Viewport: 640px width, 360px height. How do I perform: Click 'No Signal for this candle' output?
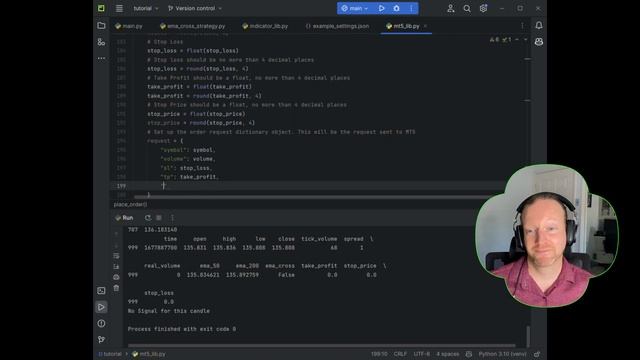tap(169, 311)
